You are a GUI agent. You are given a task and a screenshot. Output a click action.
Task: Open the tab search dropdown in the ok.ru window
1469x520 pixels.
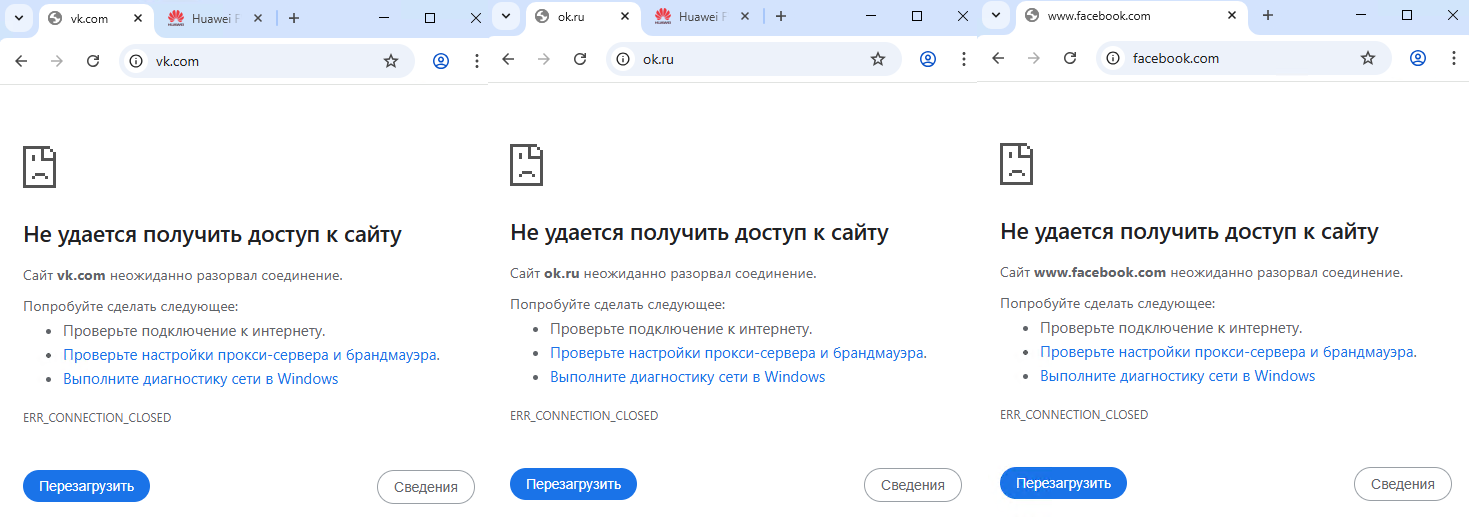[506, 16]
